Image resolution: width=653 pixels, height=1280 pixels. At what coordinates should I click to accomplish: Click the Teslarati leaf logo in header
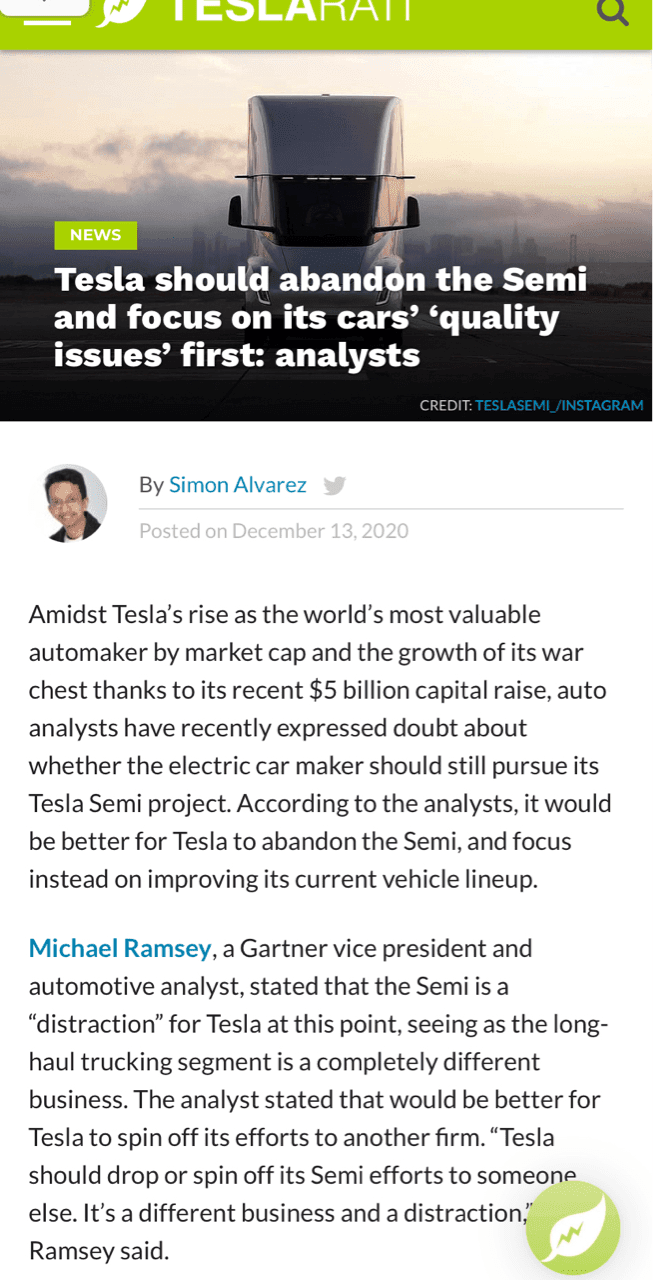coord(122,10)
